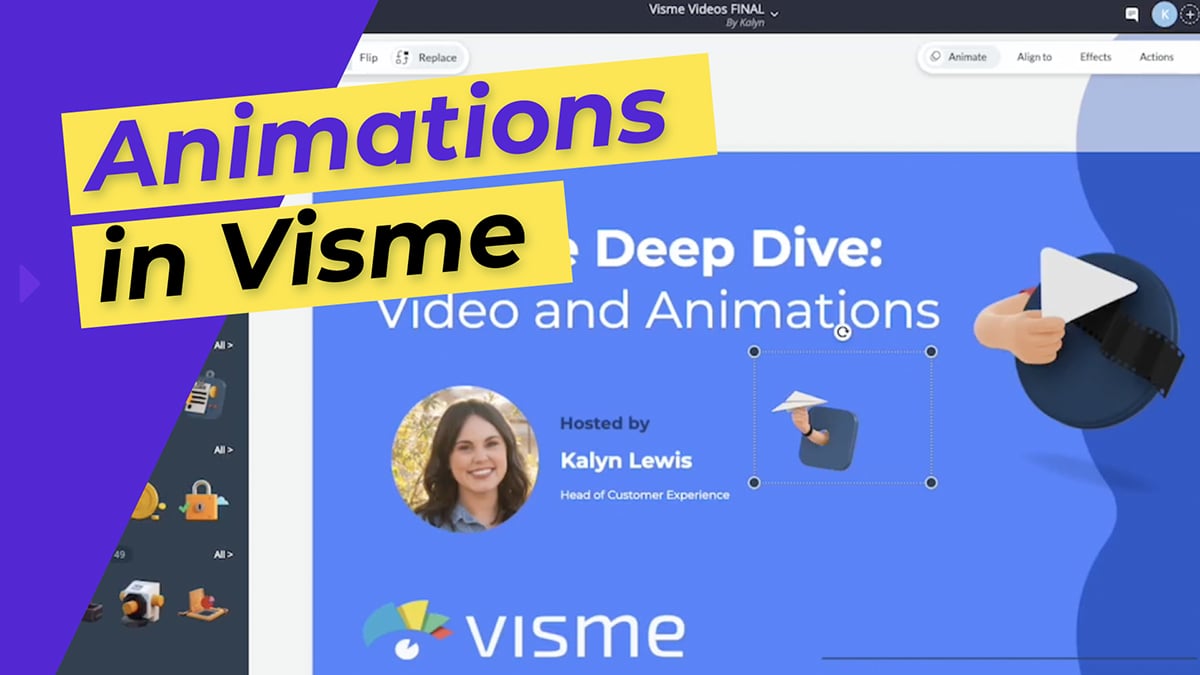Select the host portrait photo

(x=465, y=458)
